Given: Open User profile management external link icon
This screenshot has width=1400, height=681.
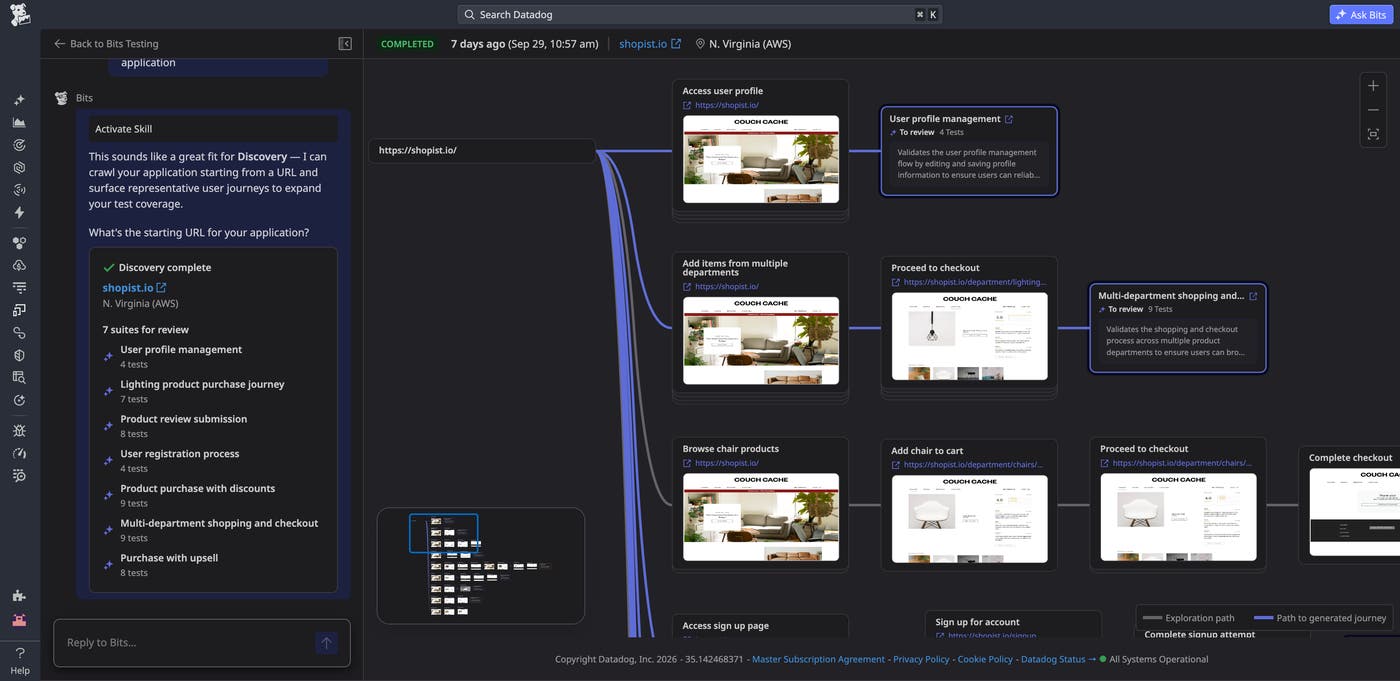Looking at the screenshot, I should tap(1009, 119).
